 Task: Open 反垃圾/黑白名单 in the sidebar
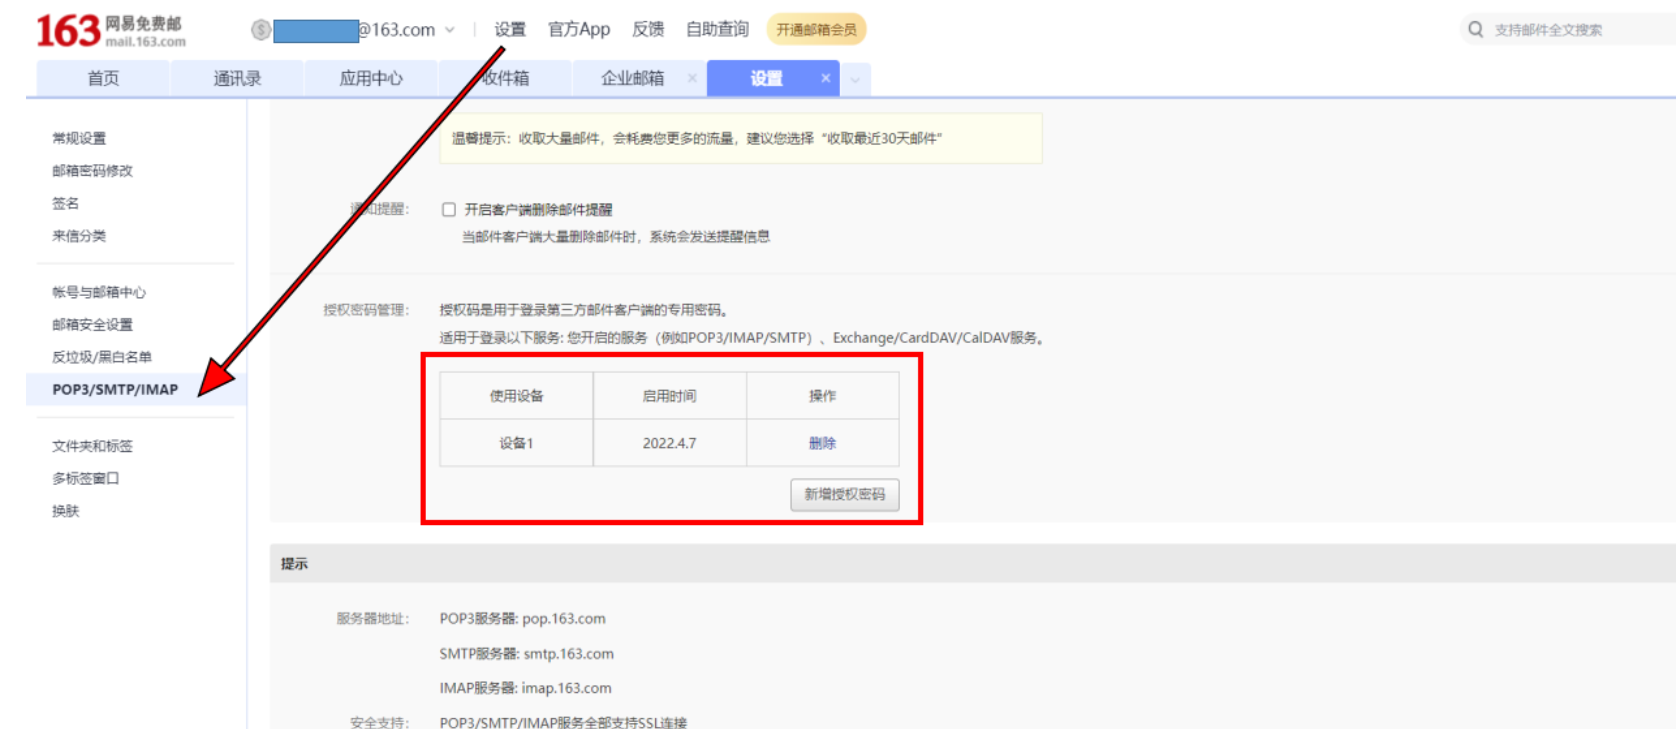tap(102, 357)
